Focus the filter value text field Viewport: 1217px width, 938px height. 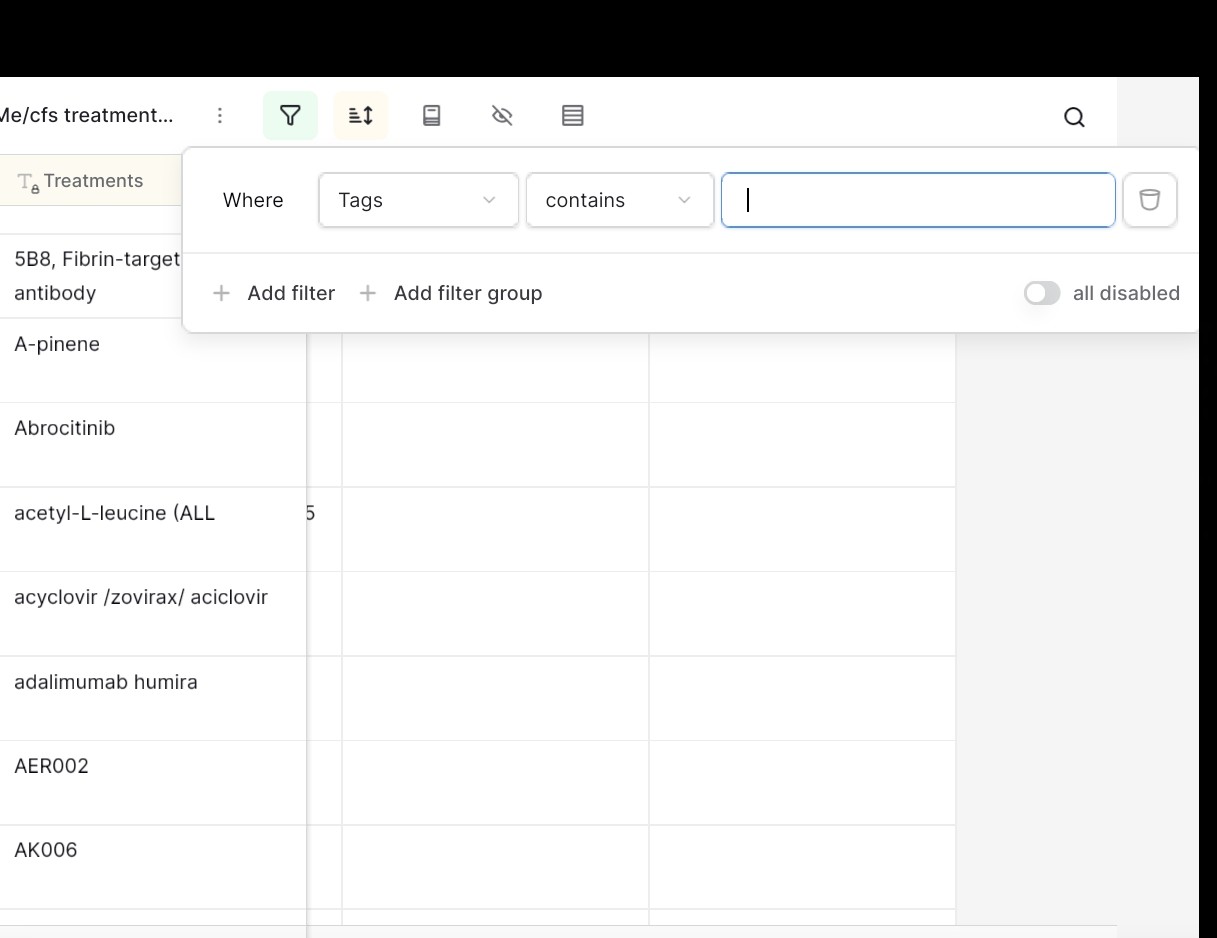[x=917, y=200]
